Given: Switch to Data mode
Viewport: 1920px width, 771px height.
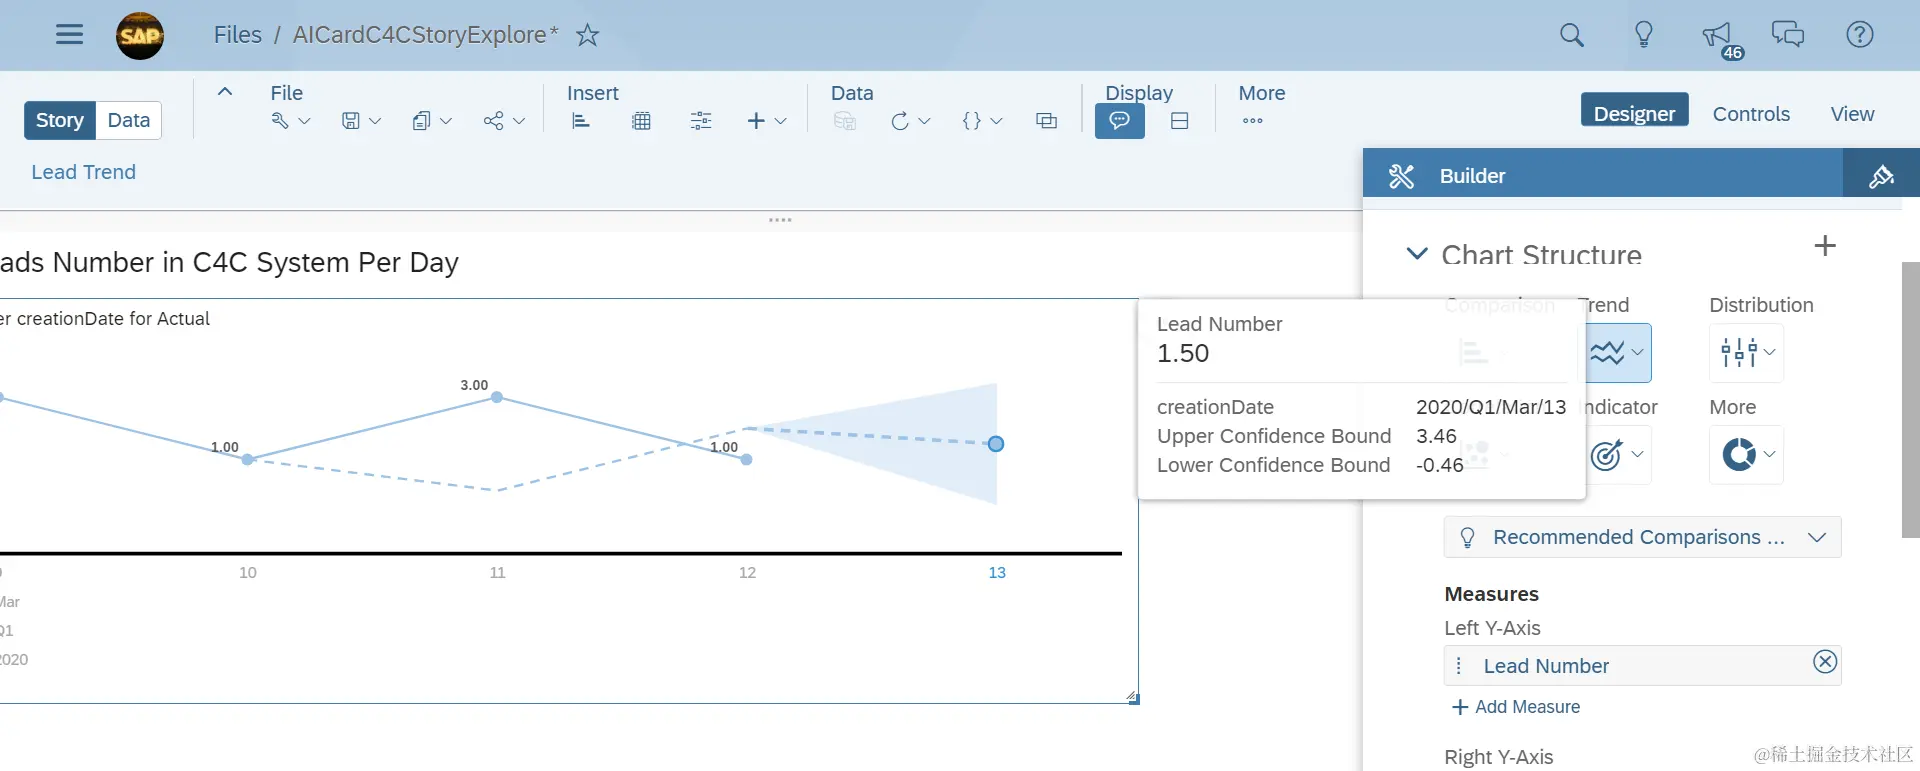Looking at the screenshot, I should pyautogui.click(x=129, y=120).
